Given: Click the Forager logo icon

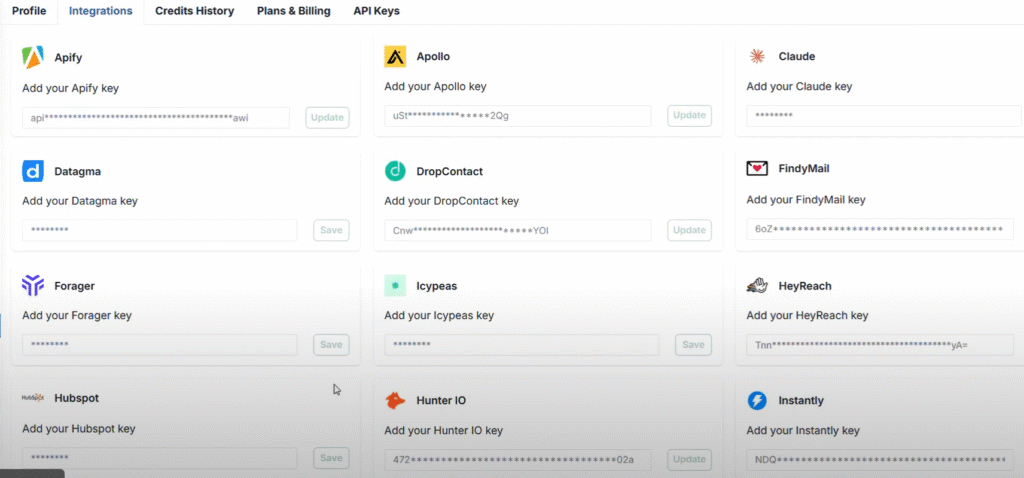Looking at the screenshot, I should pos(33,286).
